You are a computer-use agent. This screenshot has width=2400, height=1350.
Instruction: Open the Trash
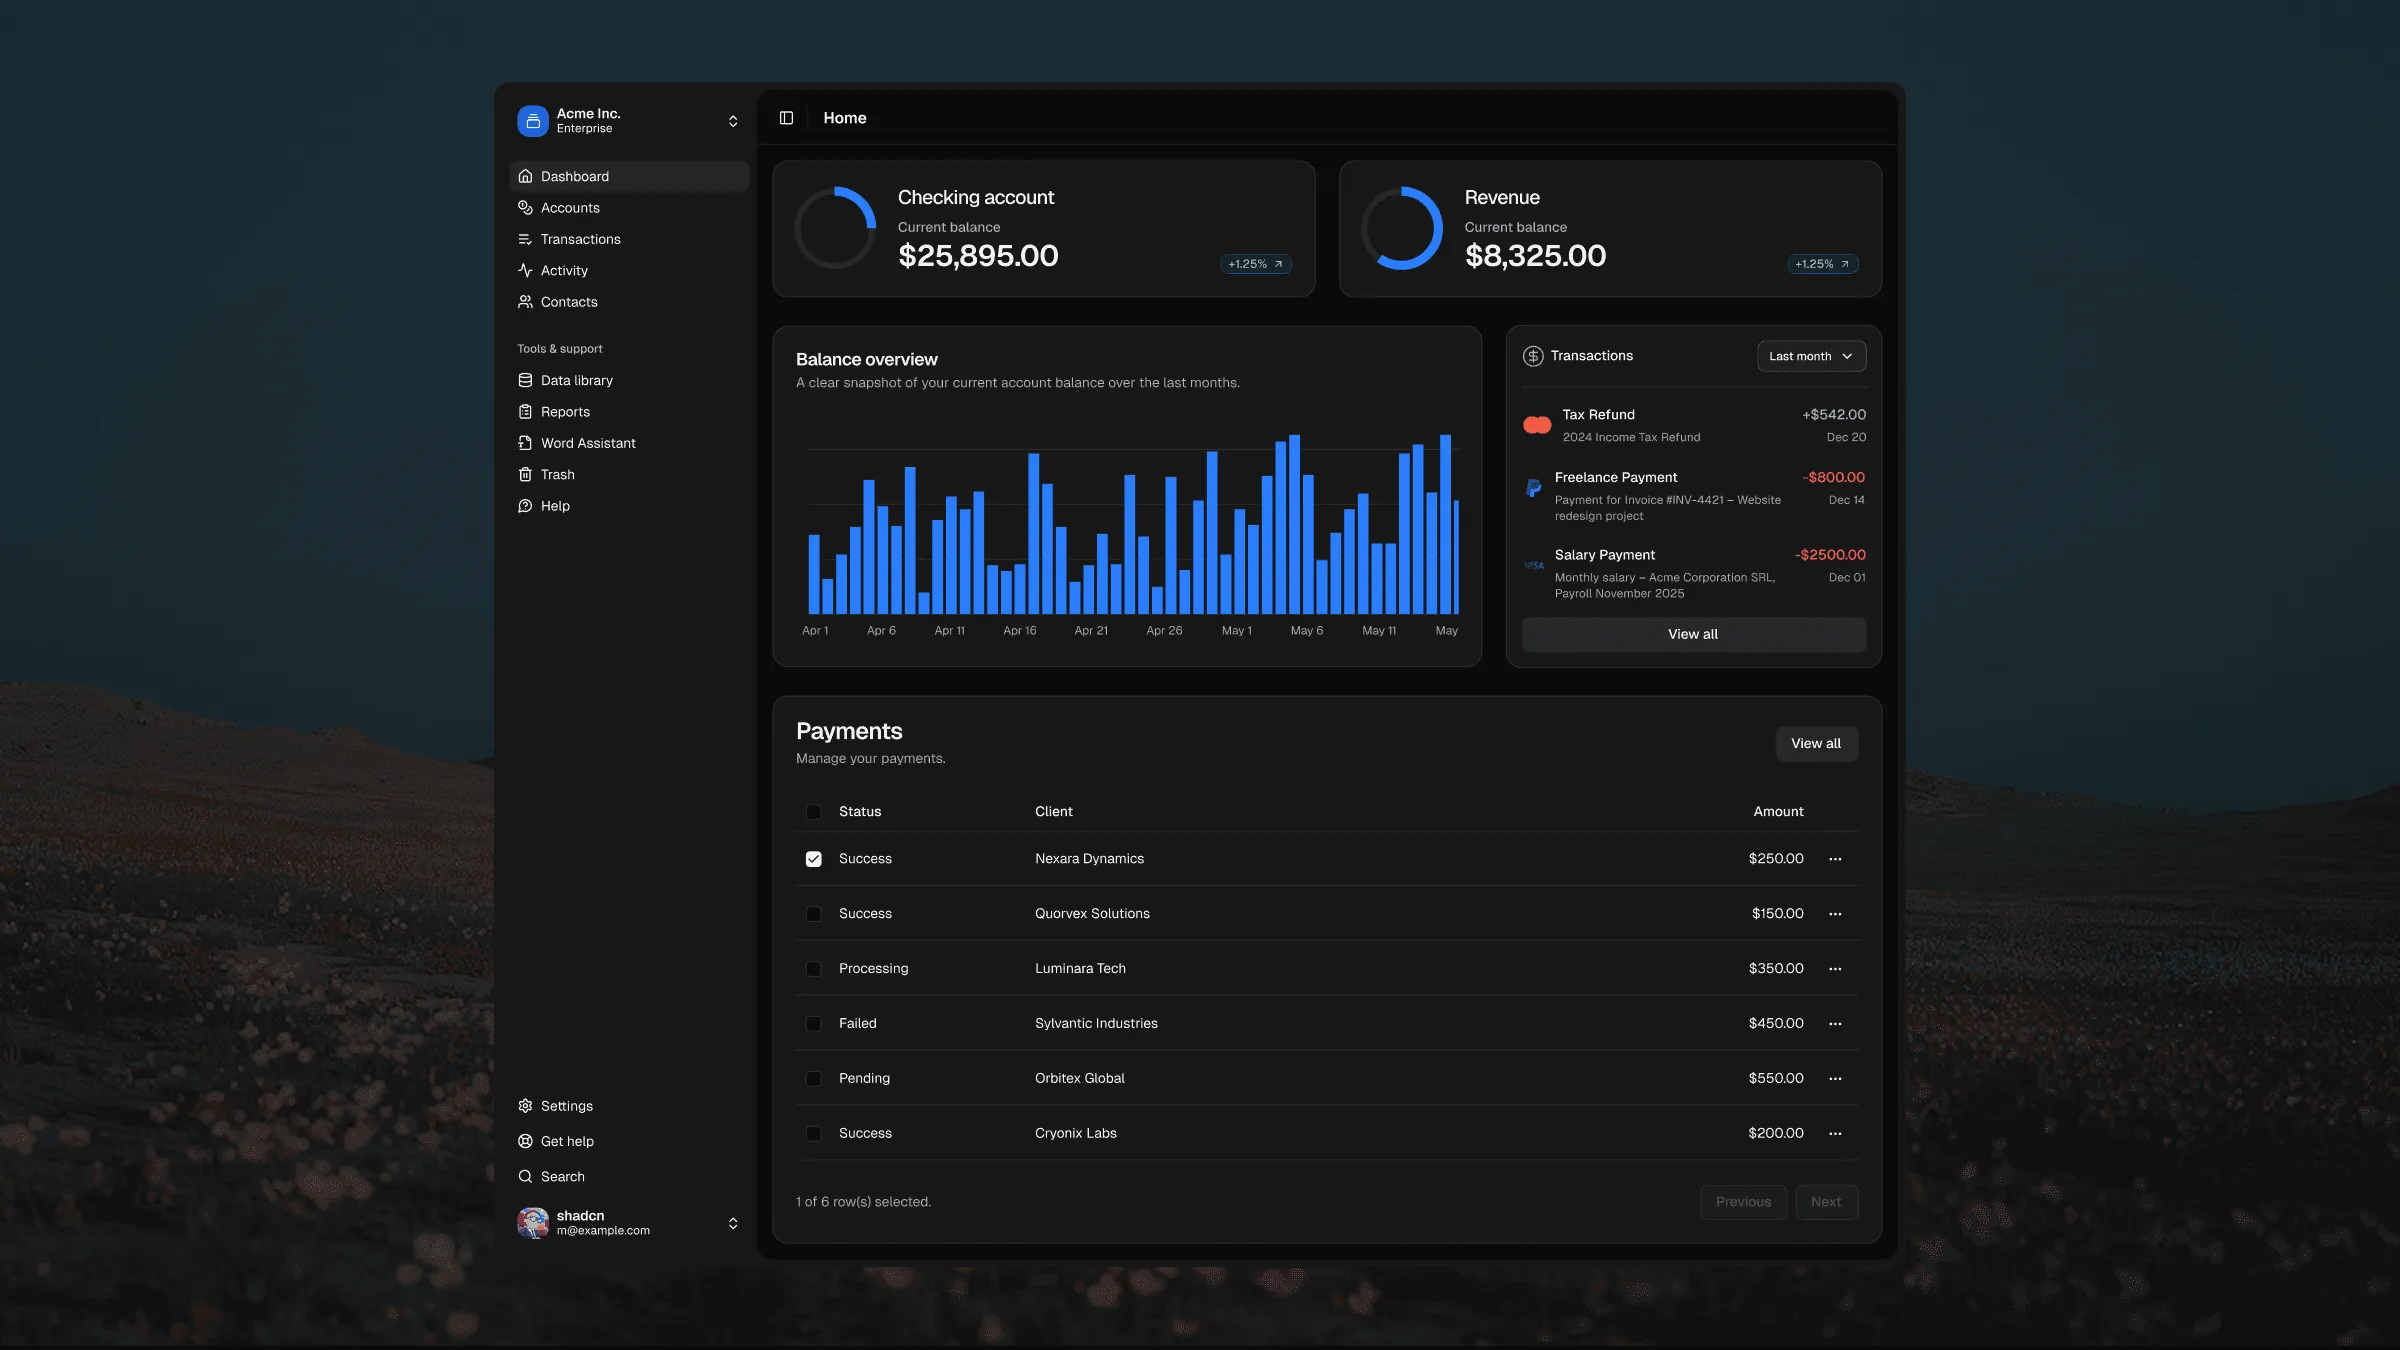coord(557,474)
